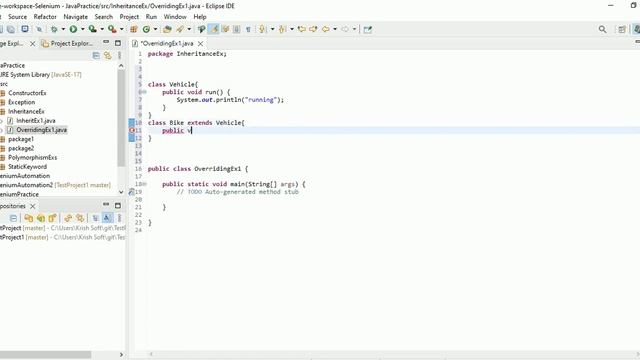
Task: Click the Pin Editor icon
Action: pos(368,29)
